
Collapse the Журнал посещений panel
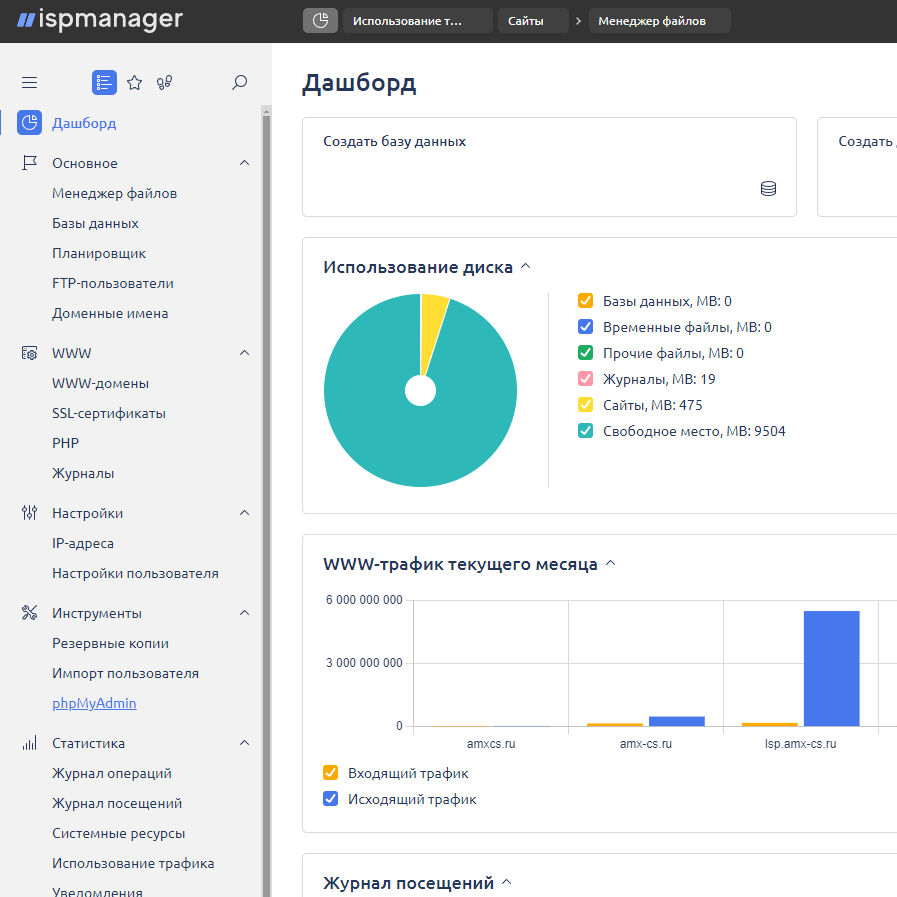pos(506,883)
